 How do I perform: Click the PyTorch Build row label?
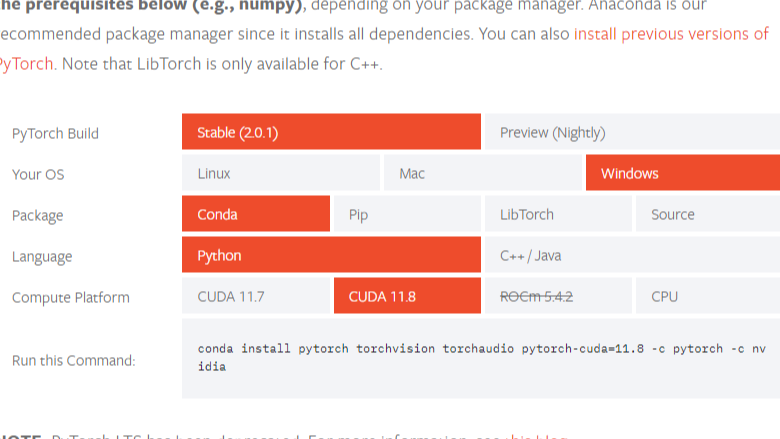pos(55,133)
